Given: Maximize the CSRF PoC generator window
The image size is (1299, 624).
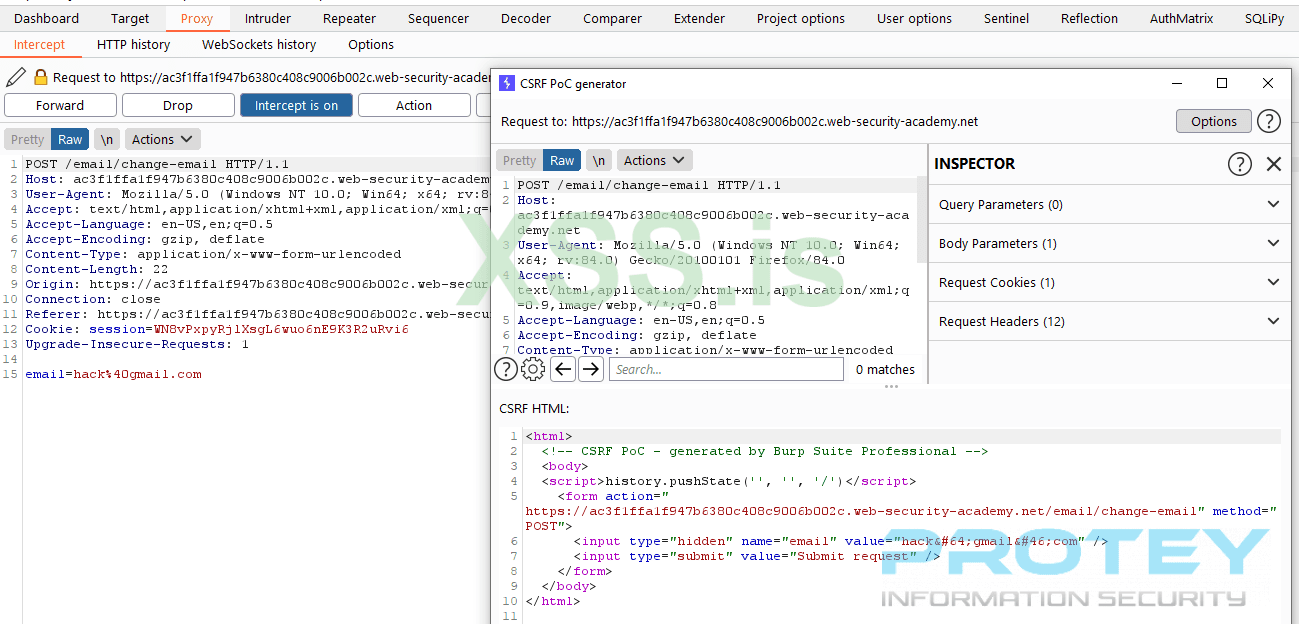Looking at the screenshot, I should click(1221, 84).
